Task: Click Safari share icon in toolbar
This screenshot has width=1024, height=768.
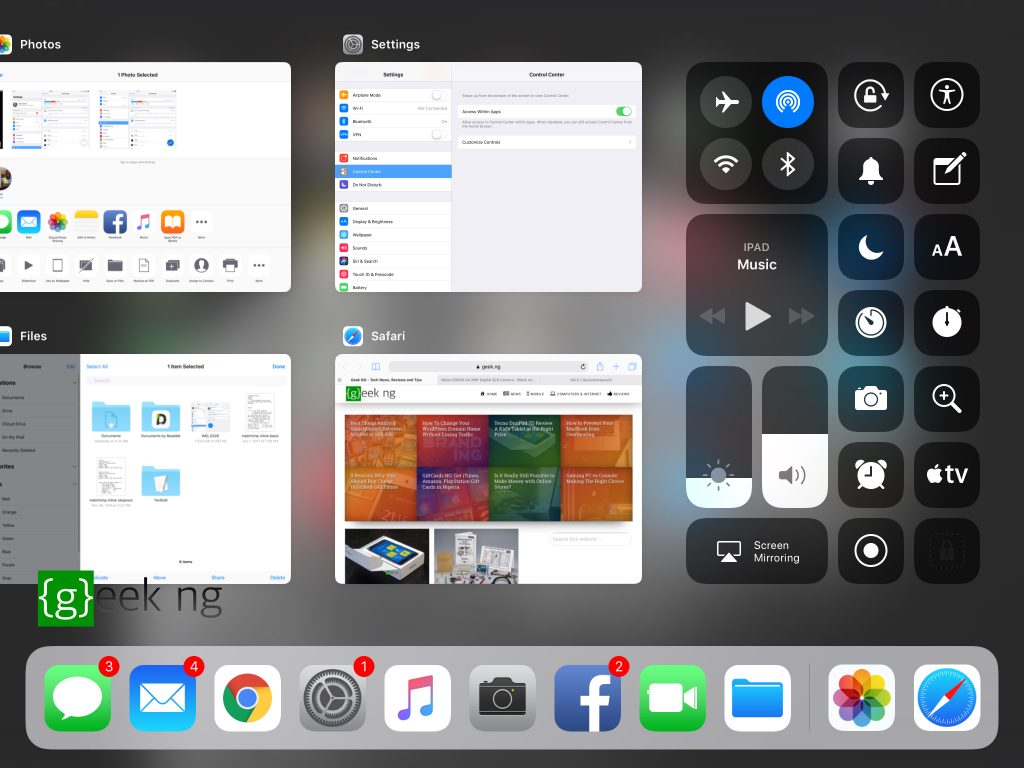Action: pyautogui.click(x=600, y=366)
